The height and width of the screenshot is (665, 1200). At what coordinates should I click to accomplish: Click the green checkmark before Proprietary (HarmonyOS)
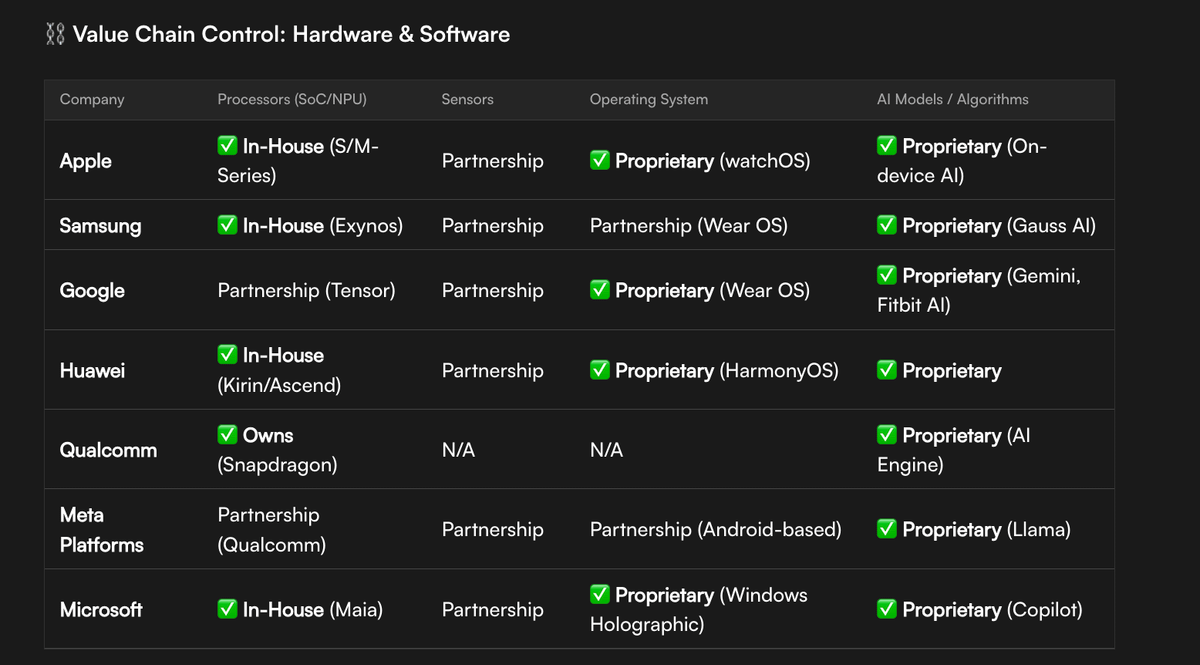click(x=599, y=370)
